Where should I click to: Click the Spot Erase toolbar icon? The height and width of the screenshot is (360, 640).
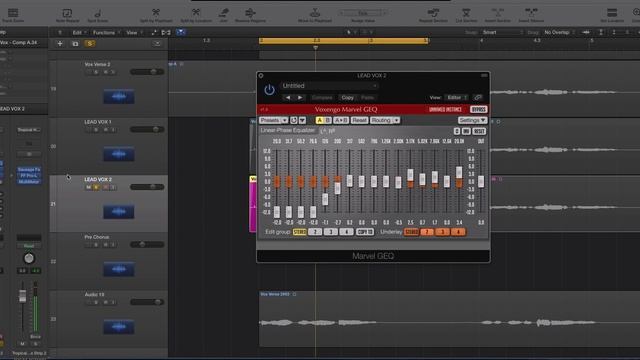(98, 13)
